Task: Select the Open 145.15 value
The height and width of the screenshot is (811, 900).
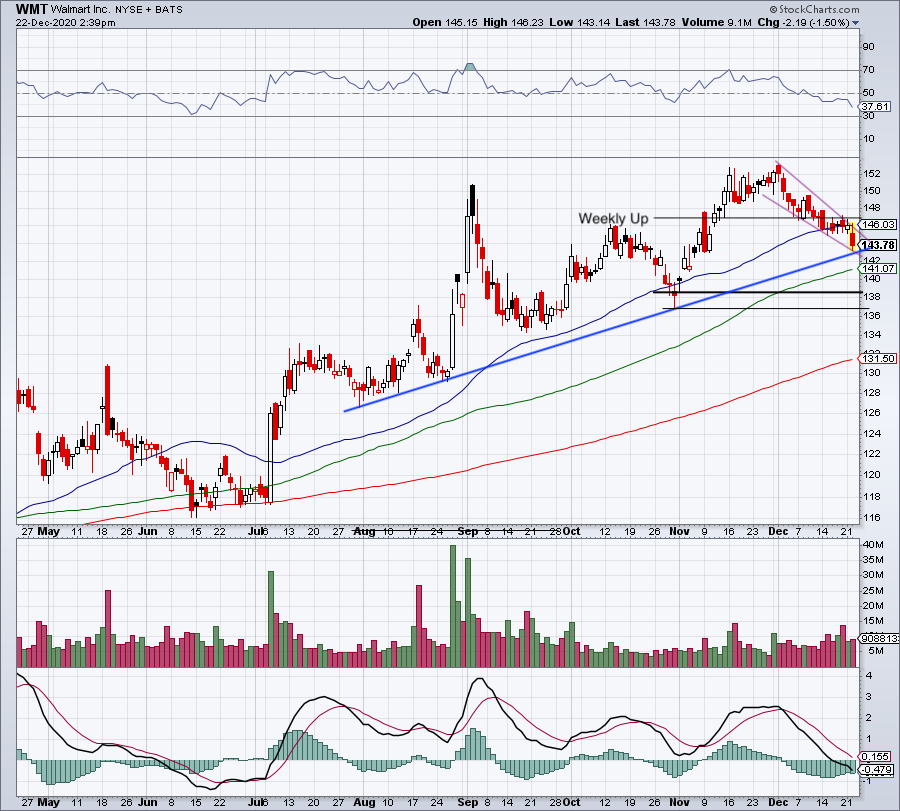Action: tap(445, 22)
